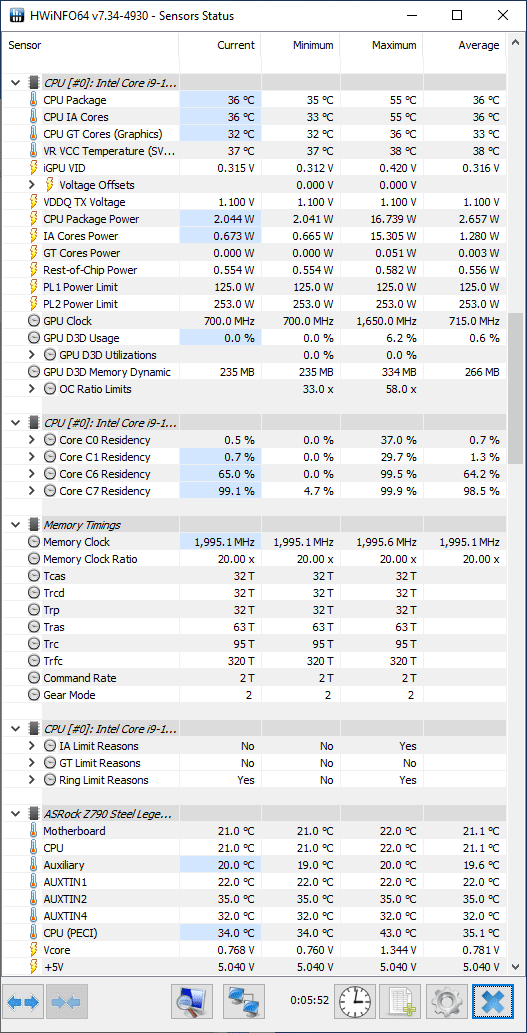Expand the Voltage Offsets row
Screen dimensions: 527x1033
point(32,185)
